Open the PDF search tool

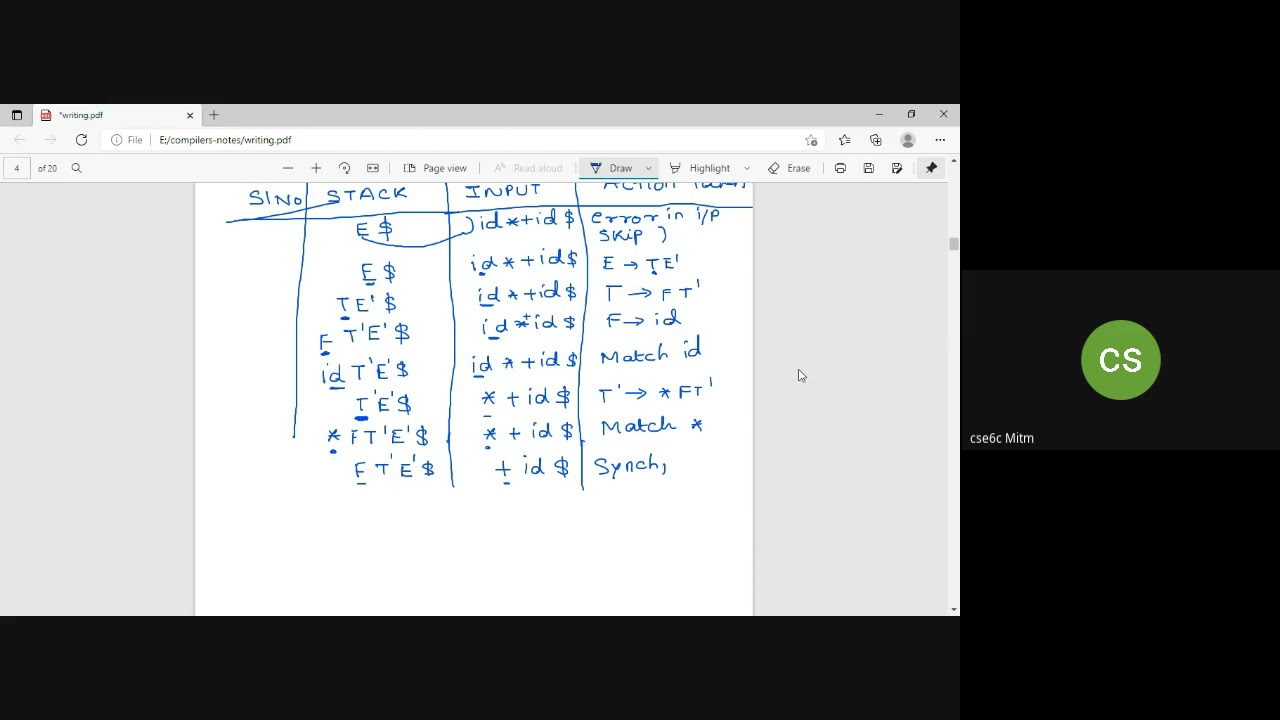point(76,168)
